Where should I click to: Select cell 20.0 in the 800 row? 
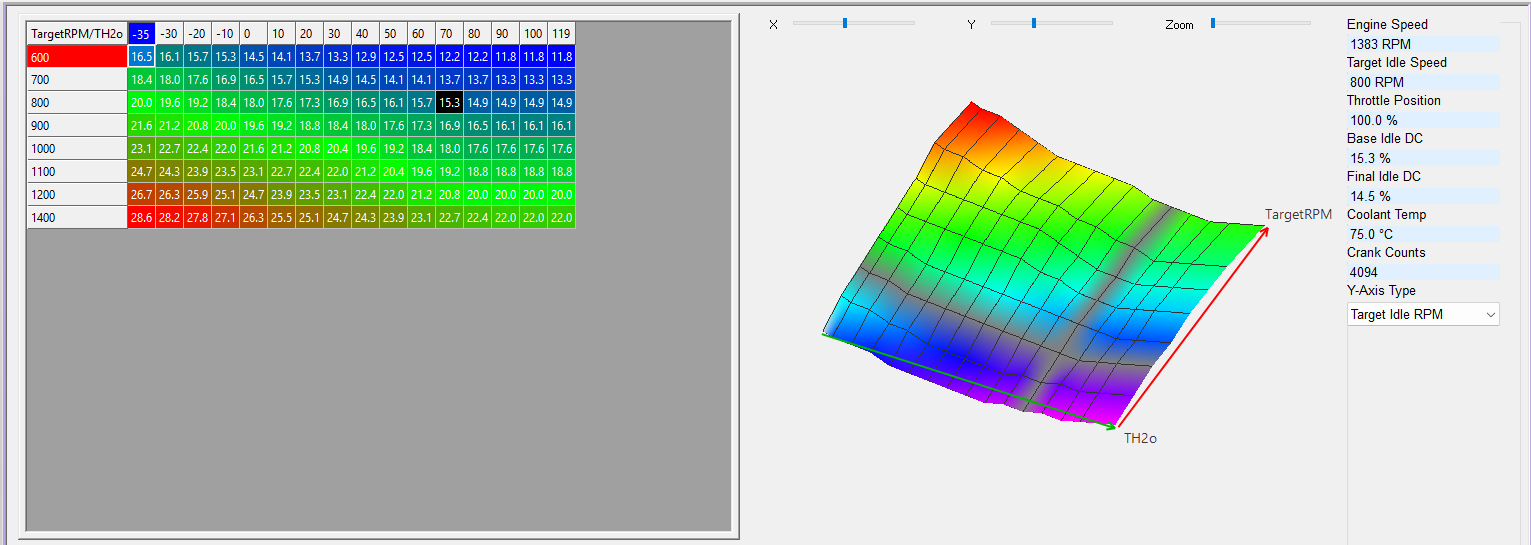pos(141,102)
